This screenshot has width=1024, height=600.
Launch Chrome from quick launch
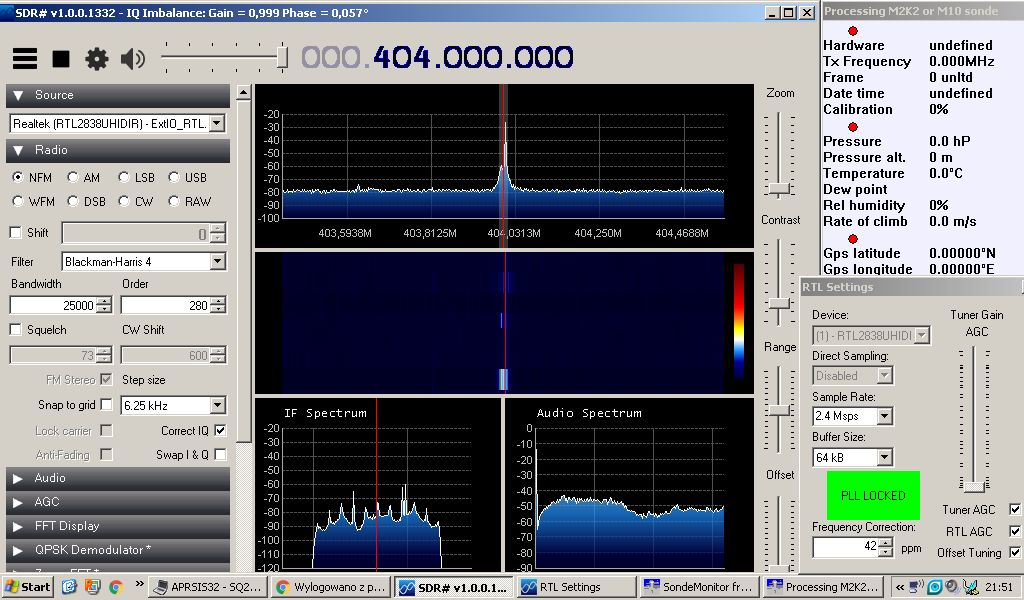[x=116, y=587]
